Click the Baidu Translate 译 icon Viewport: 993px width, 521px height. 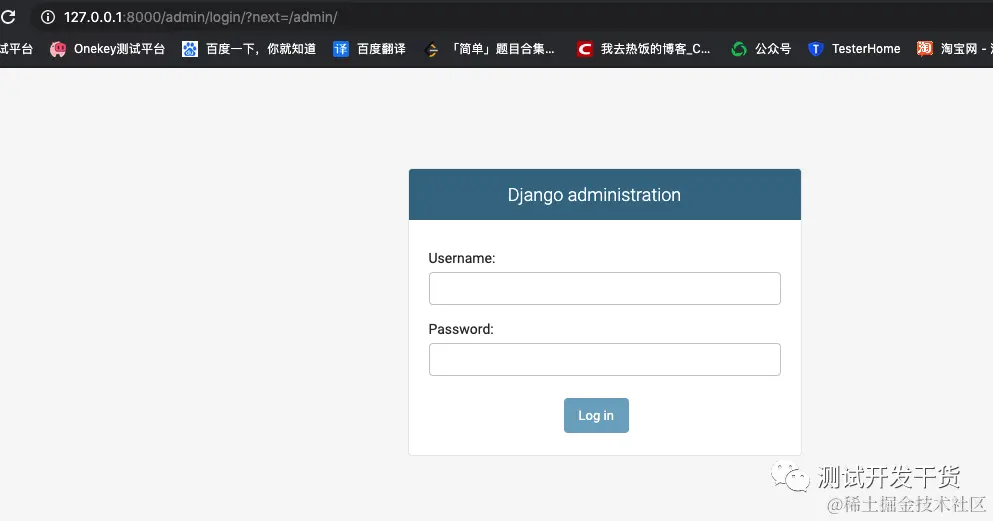point(341,49)
